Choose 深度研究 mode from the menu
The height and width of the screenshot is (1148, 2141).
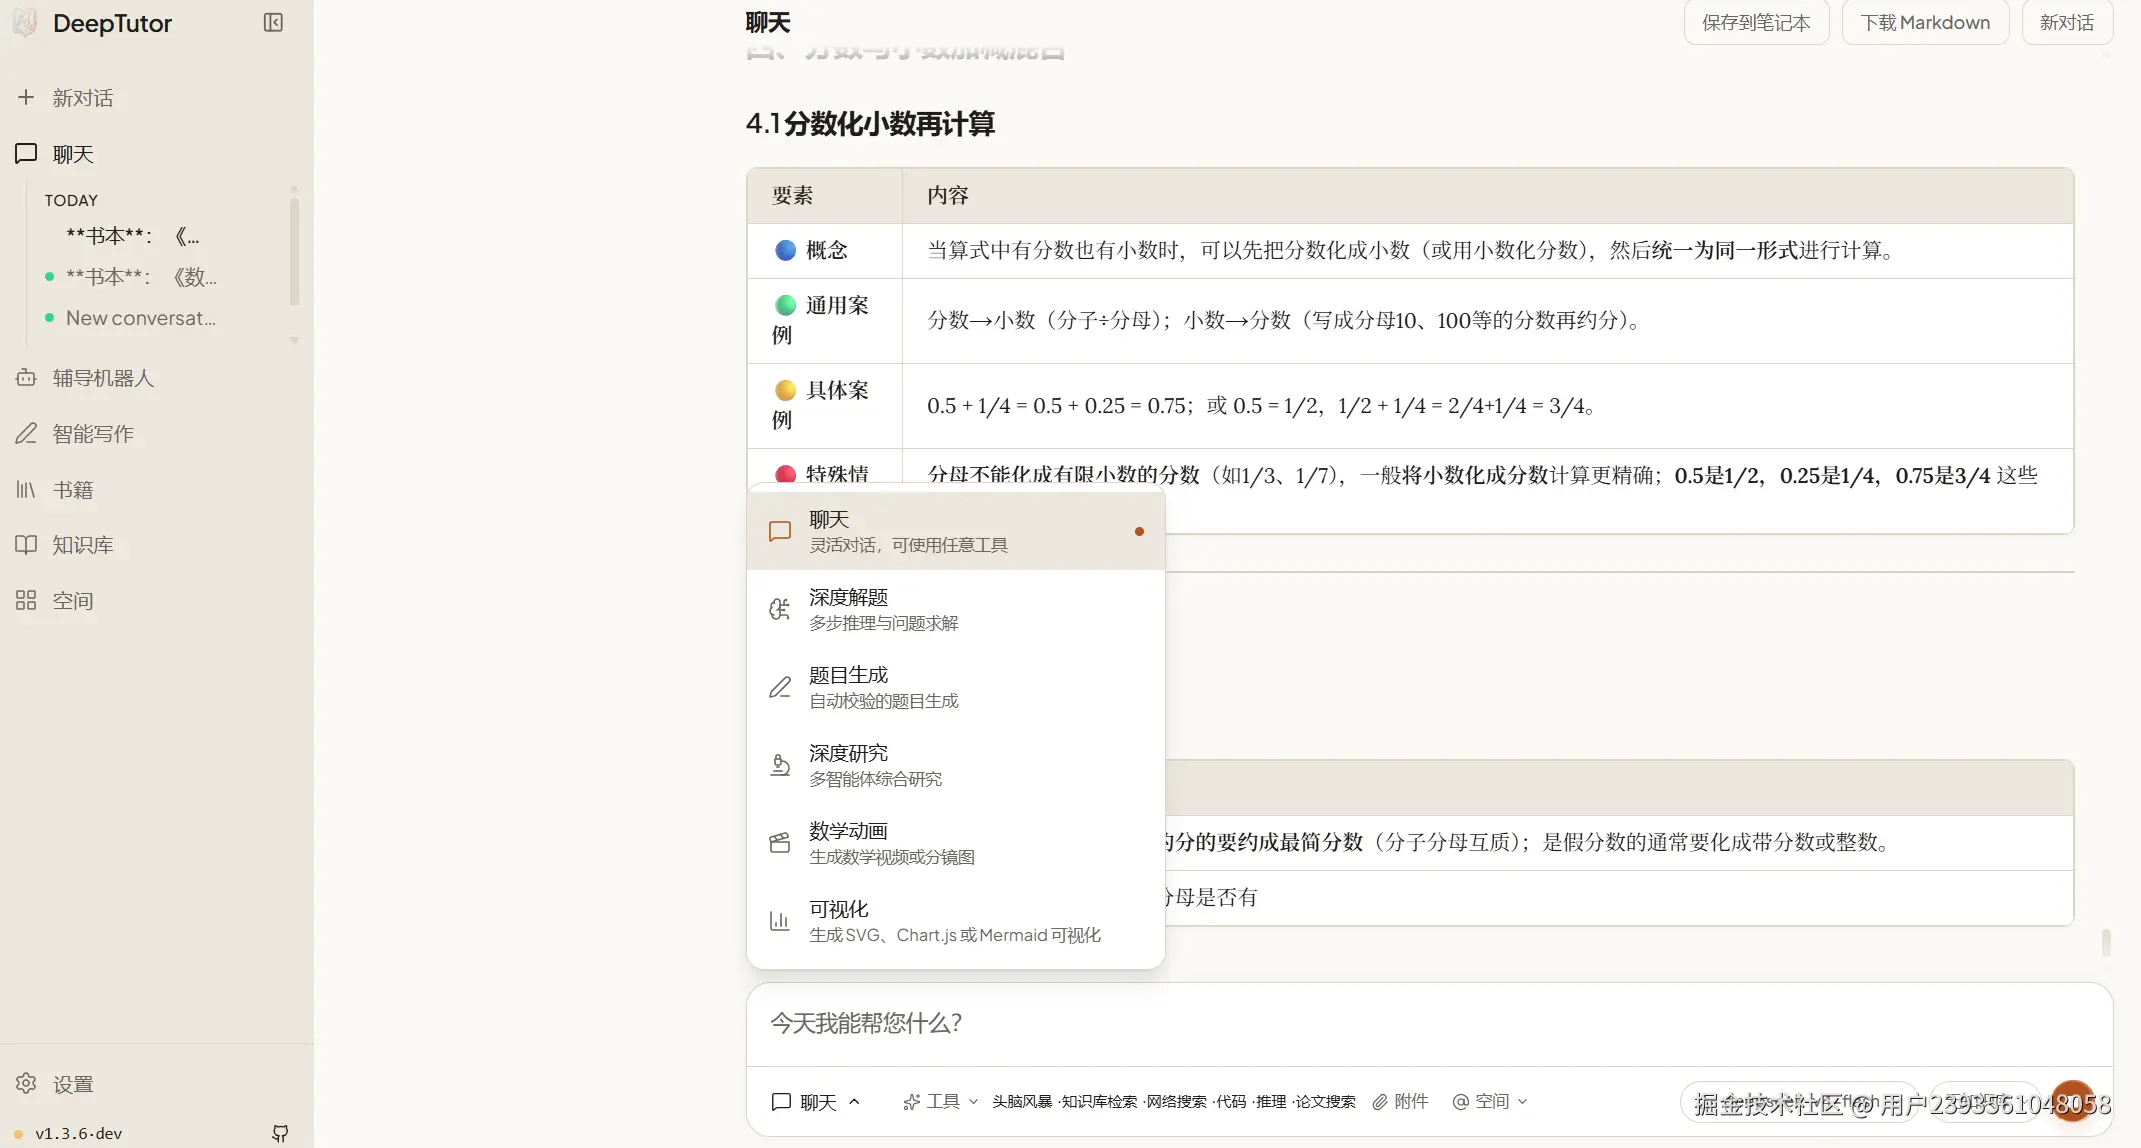tap(956, 765)
